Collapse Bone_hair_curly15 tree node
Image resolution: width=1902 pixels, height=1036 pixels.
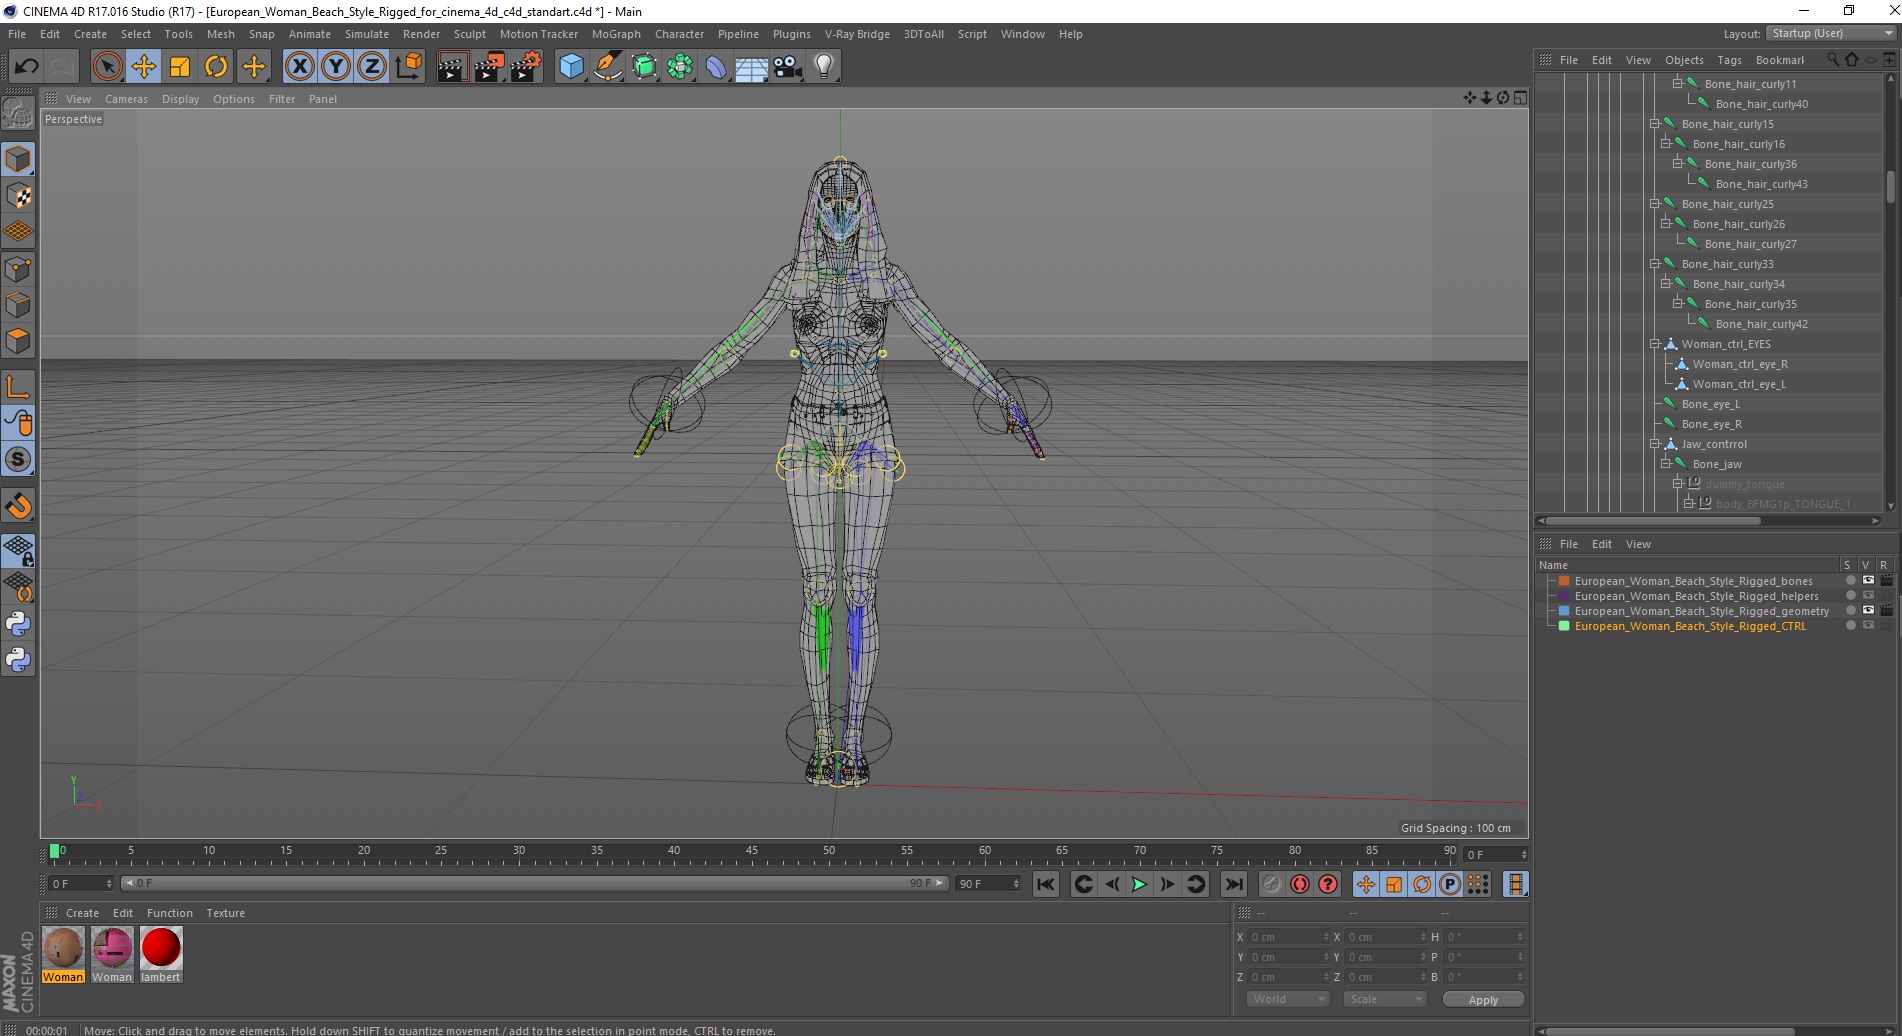pos(1654,124)
